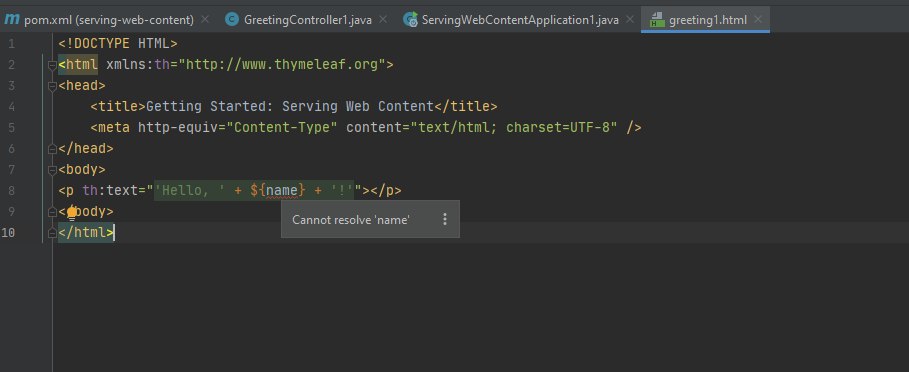Open the ServingWebContentApplication1.java tab
This screenshot has width=909, height=372.
click(519, 20)
